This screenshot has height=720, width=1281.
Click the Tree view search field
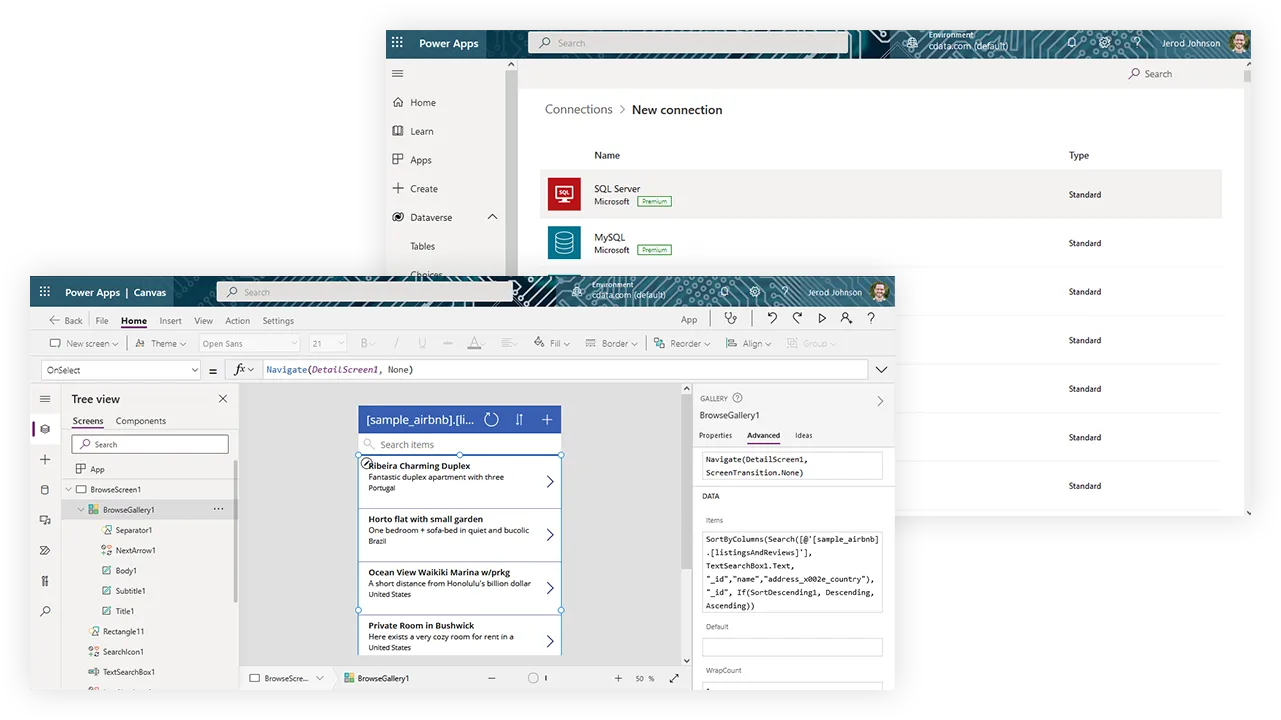point(150,443)
